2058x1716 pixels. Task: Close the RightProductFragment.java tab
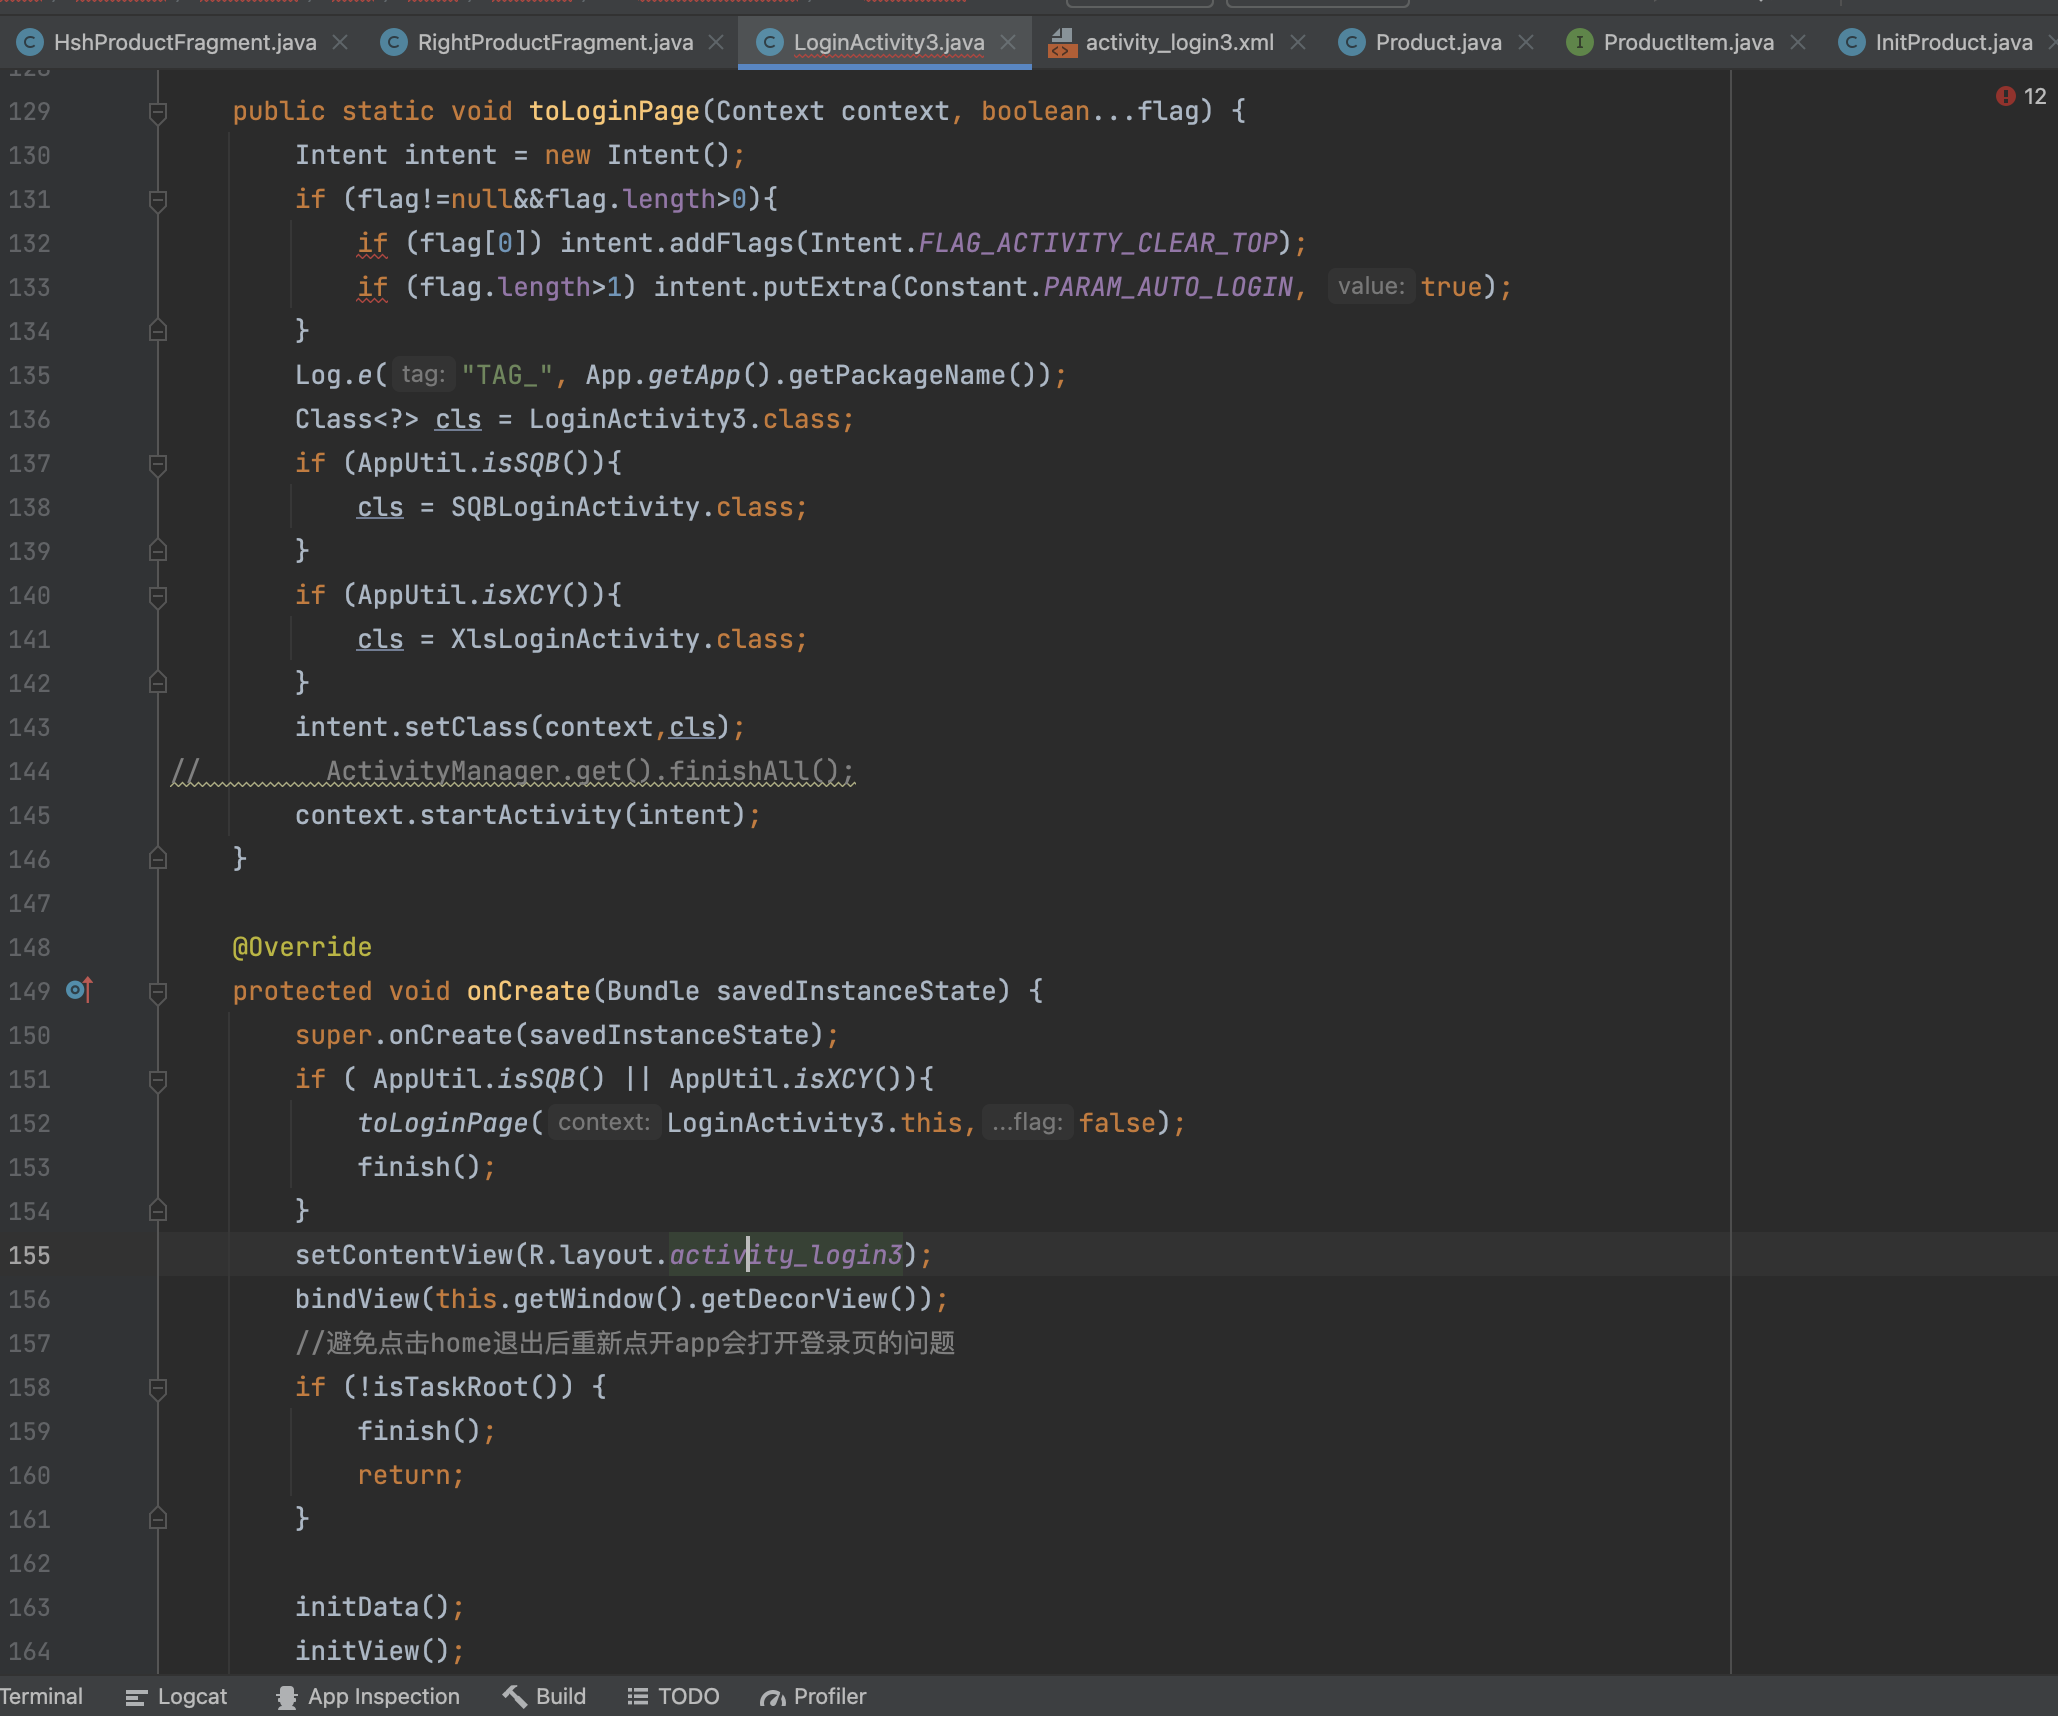[x=716, y=42]
